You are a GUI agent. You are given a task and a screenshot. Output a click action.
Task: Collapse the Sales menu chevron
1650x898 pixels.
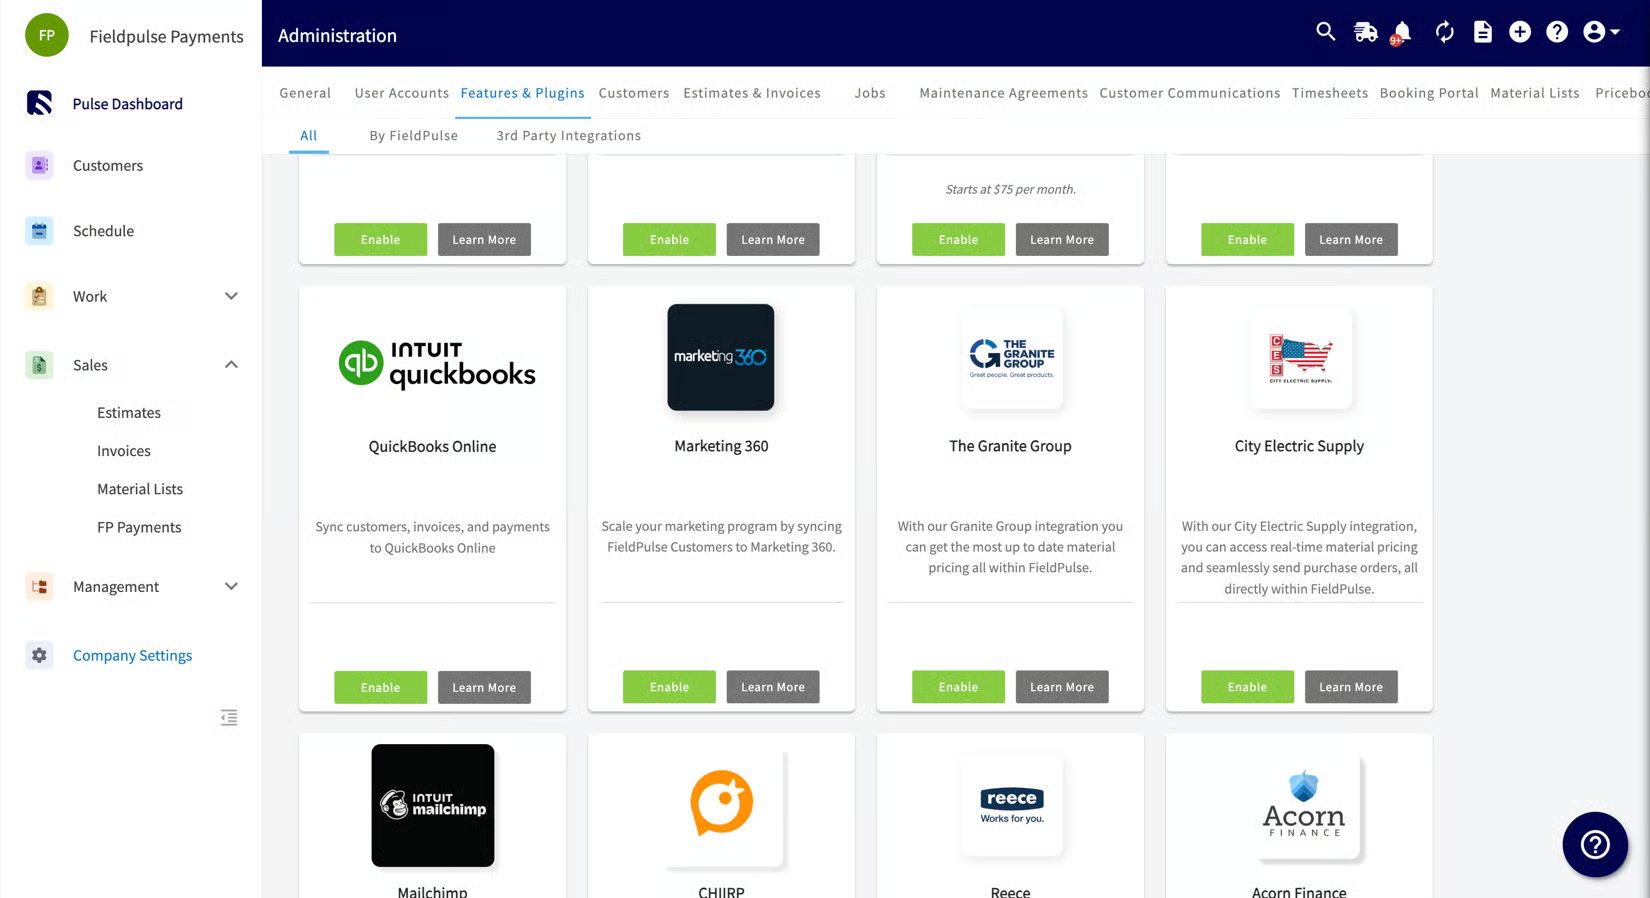pyautogui.click(x=231, y=365)
